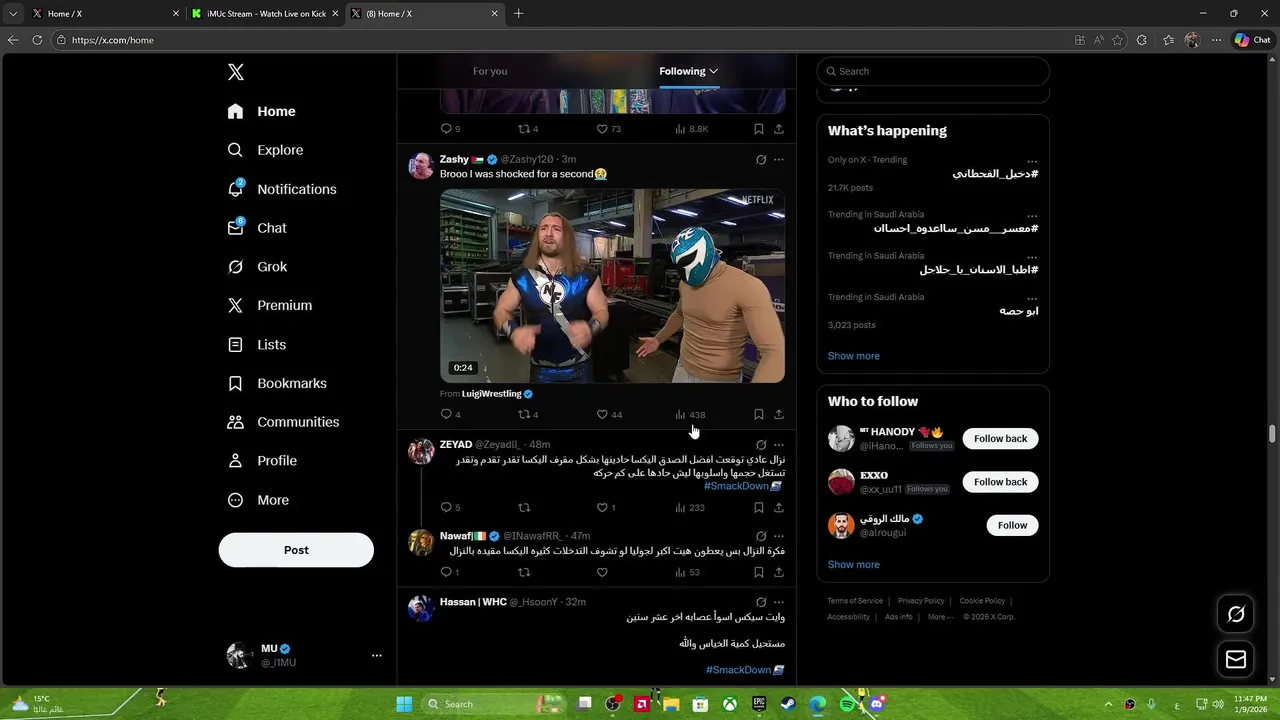Click the page vertical scrollbar
Screen dimensions: 1280x720
(x=1272, y=432)
